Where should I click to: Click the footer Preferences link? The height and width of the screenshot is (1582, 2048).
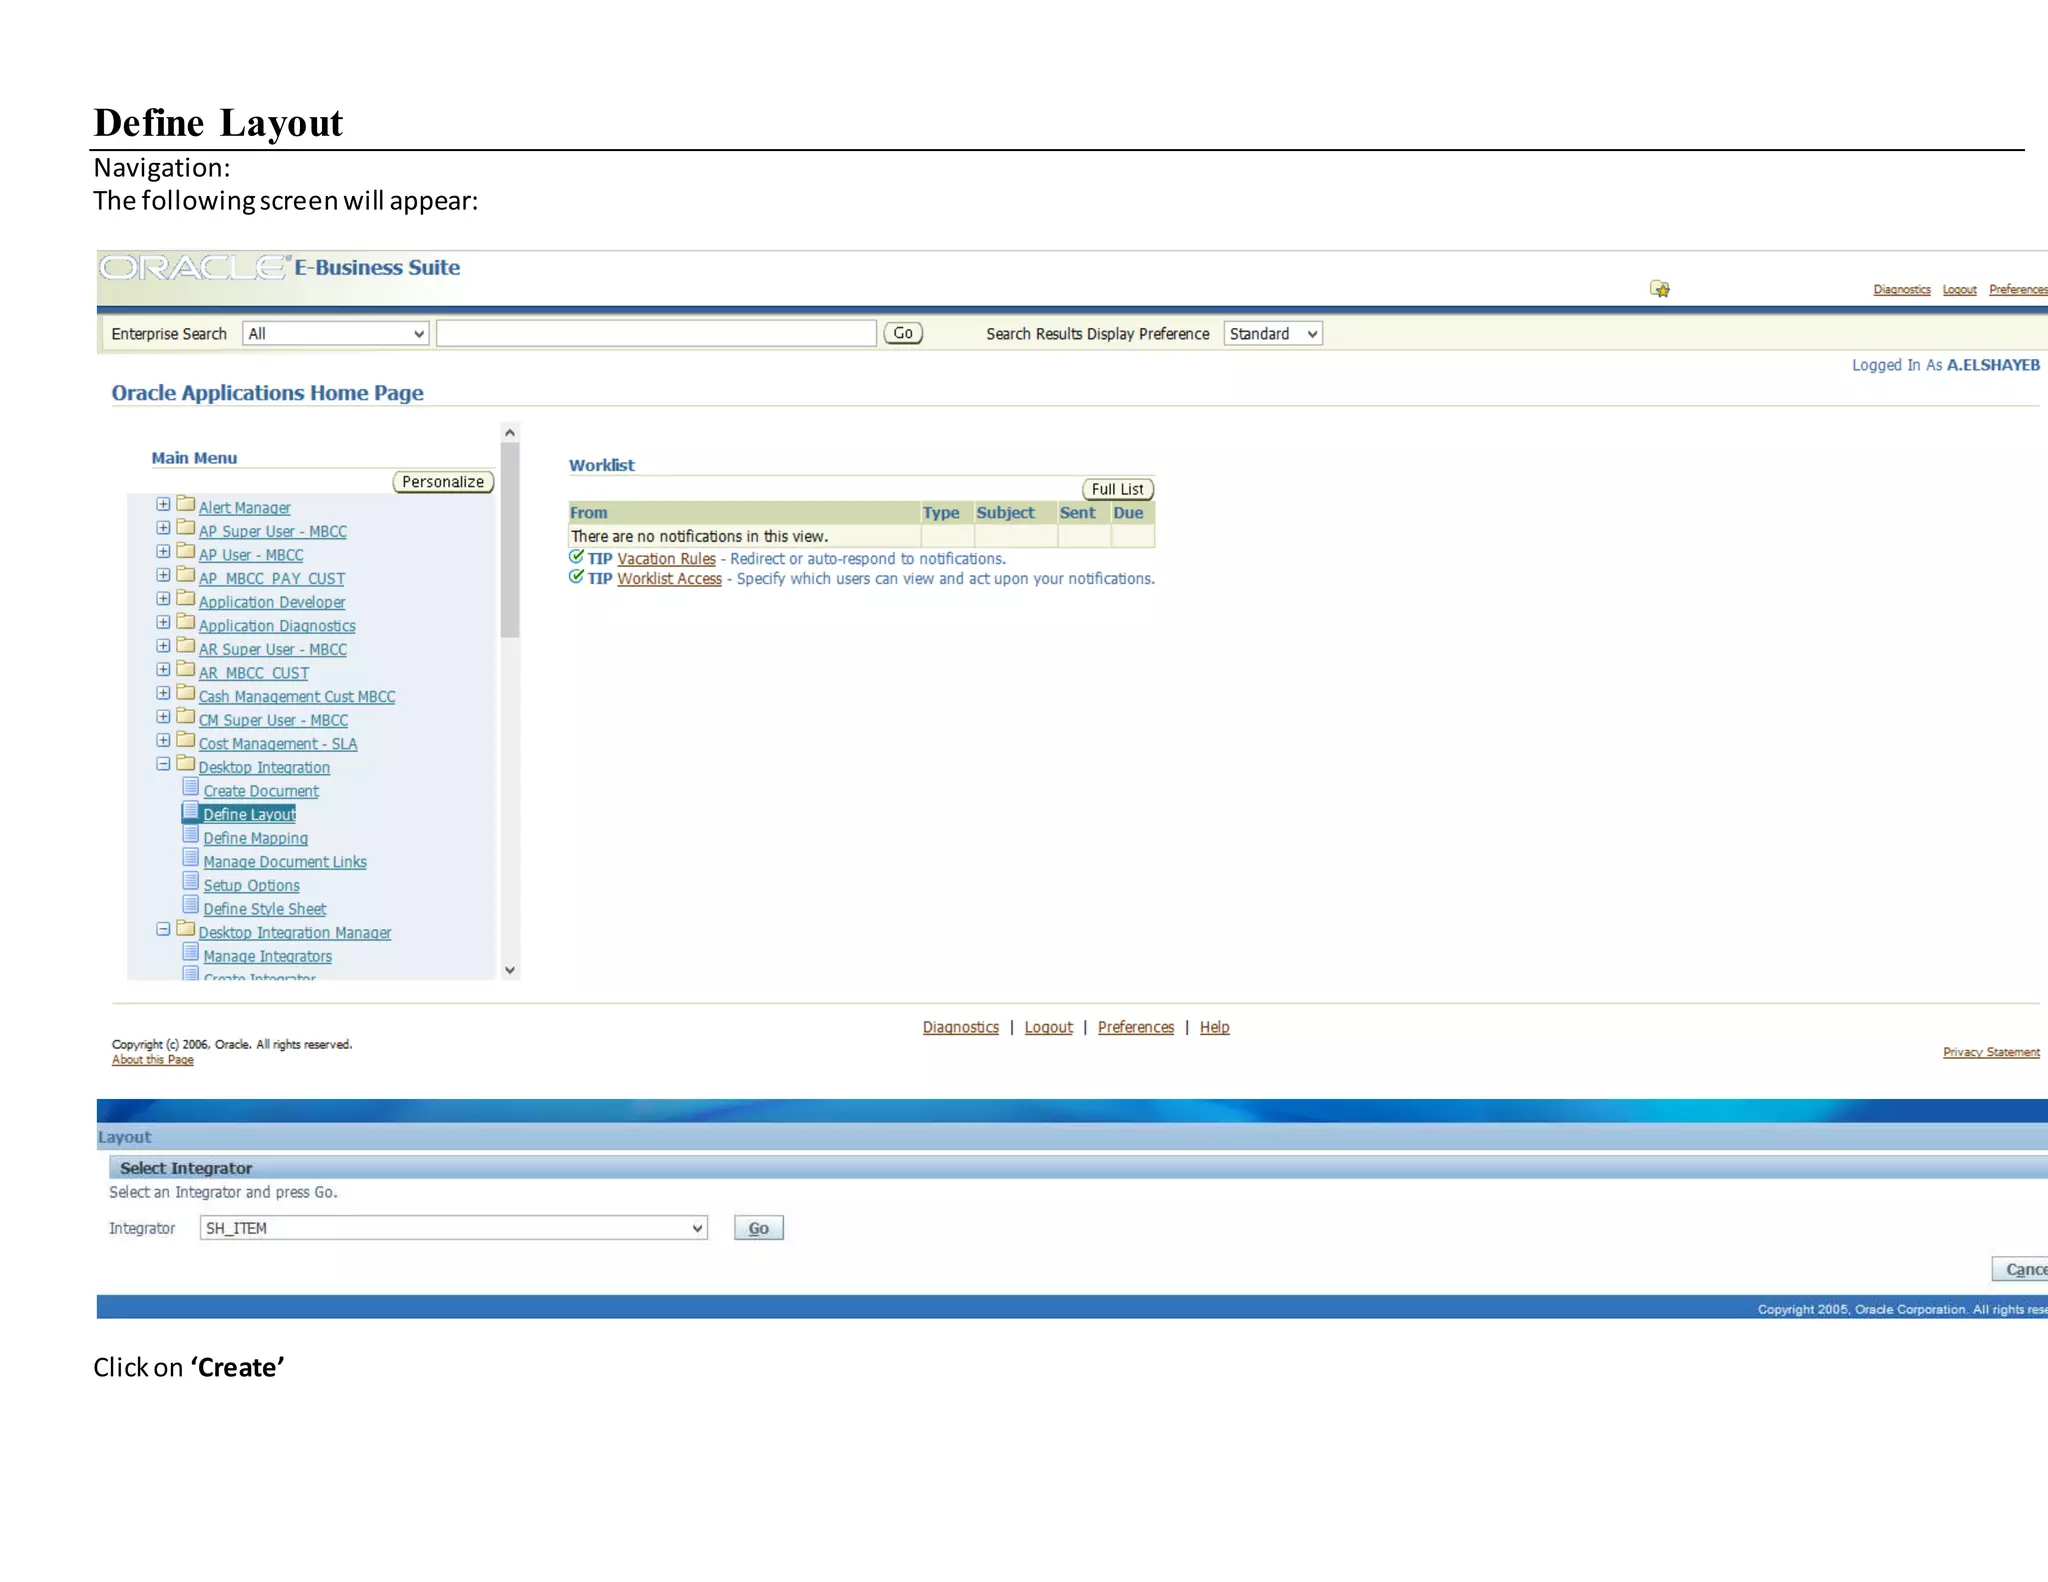[1136, 1028]
